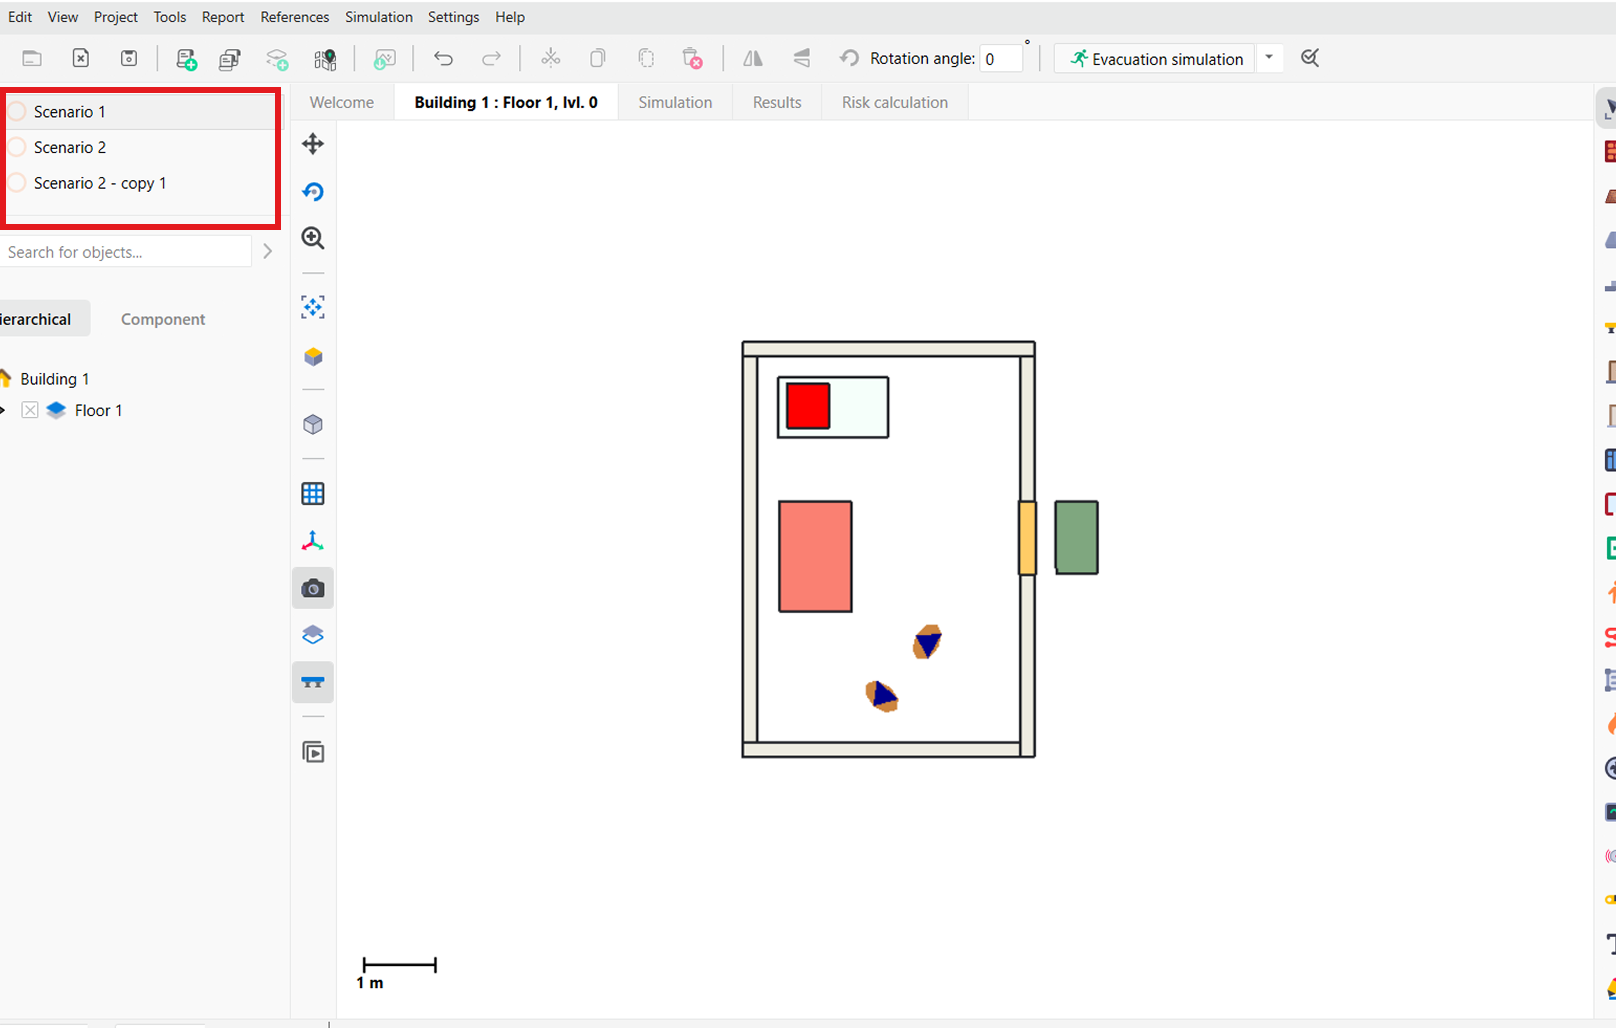The height and width of the screenshot is (1028, 1616).
Task: Click the fit-to-view focus icon
Action: [313, 307]
